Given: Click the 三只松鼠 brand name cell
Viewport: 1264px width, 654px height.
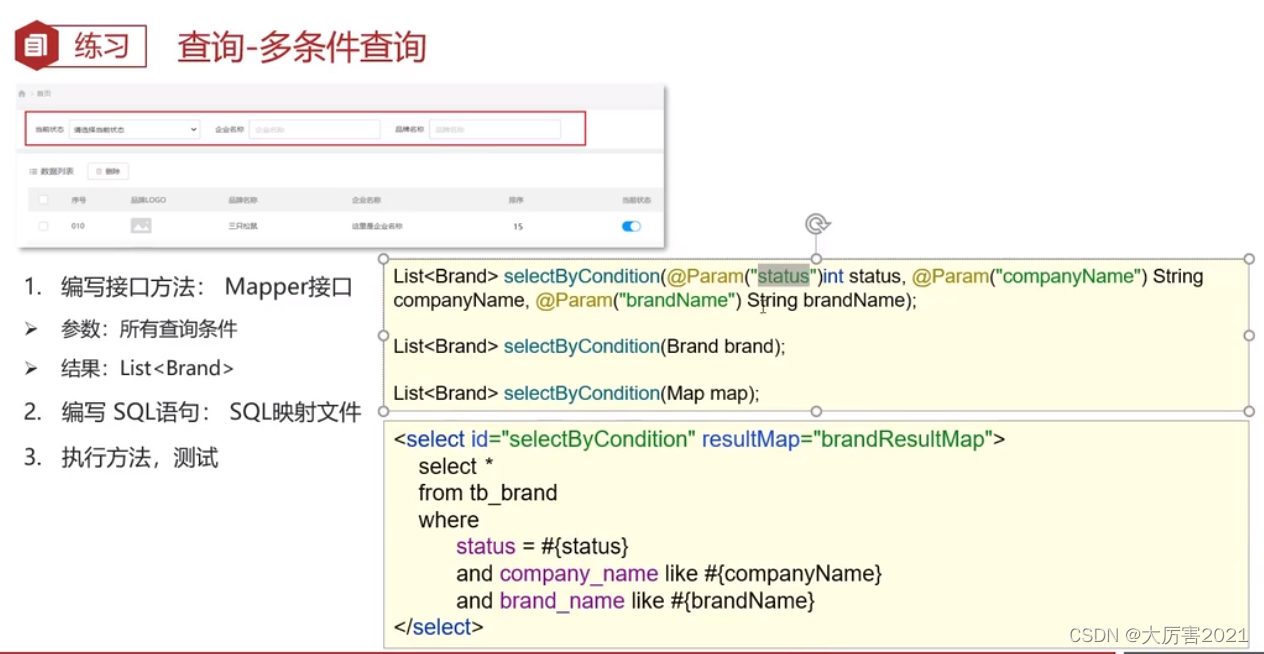Looking at the screenshot, I should coord(243,226).
